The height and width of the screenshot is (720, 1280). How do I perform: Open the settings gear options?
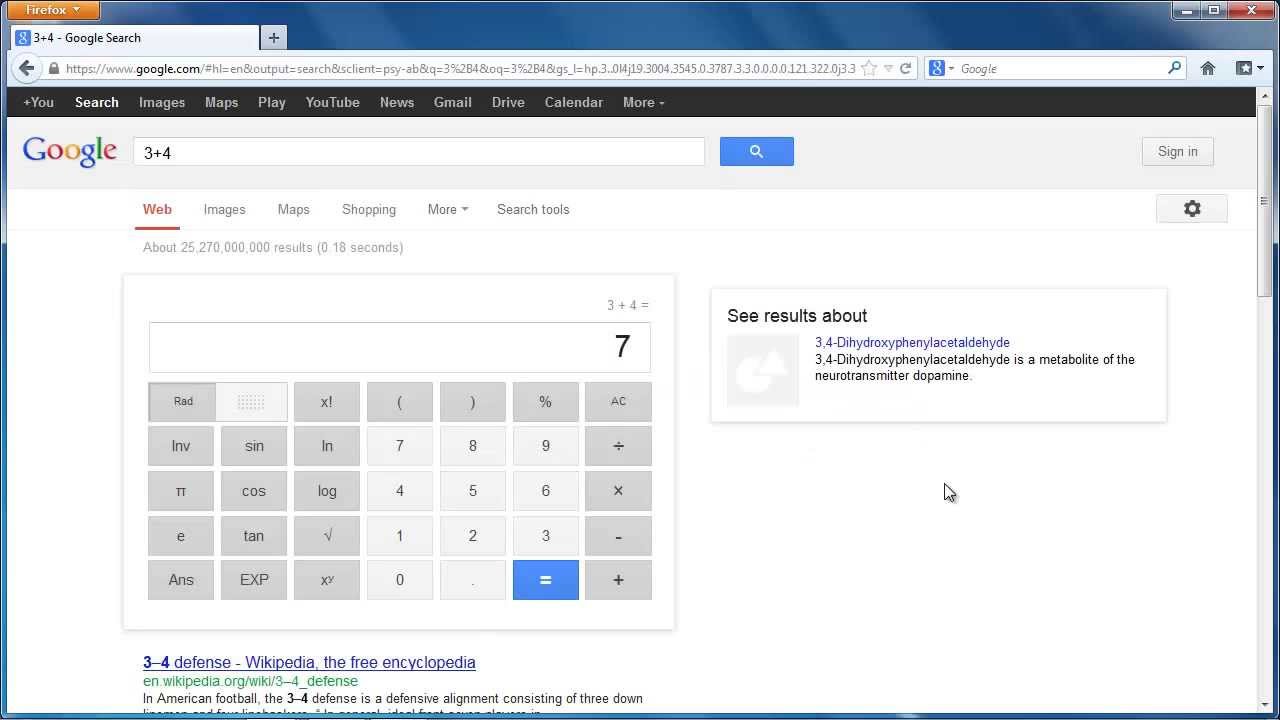[1191, 208]
